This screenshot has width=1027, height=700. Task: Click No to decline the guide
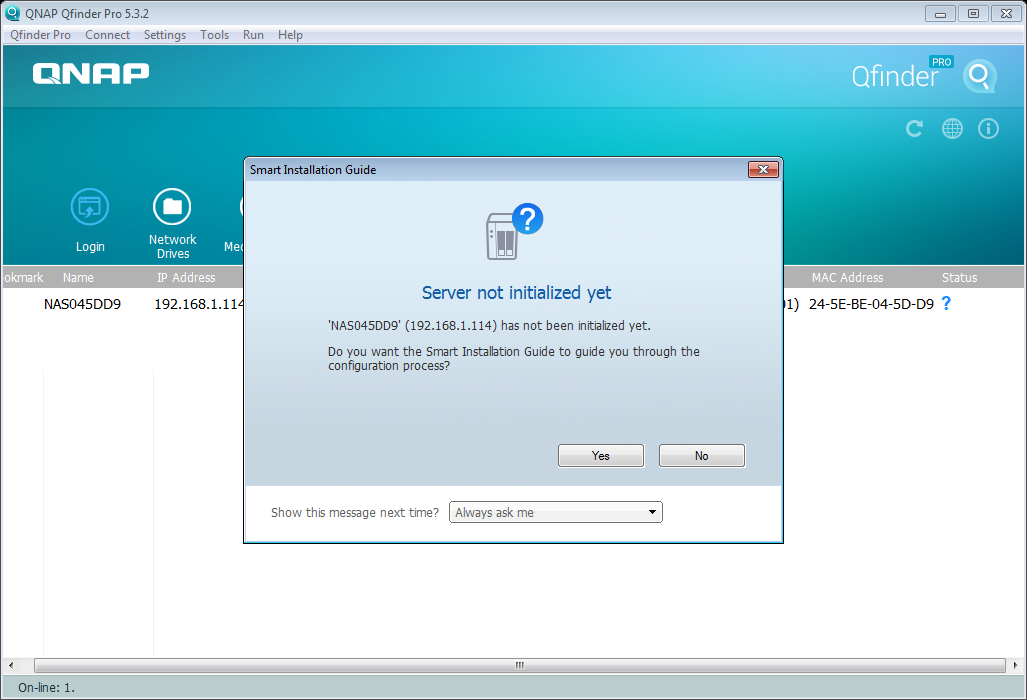tap(701, 456)
